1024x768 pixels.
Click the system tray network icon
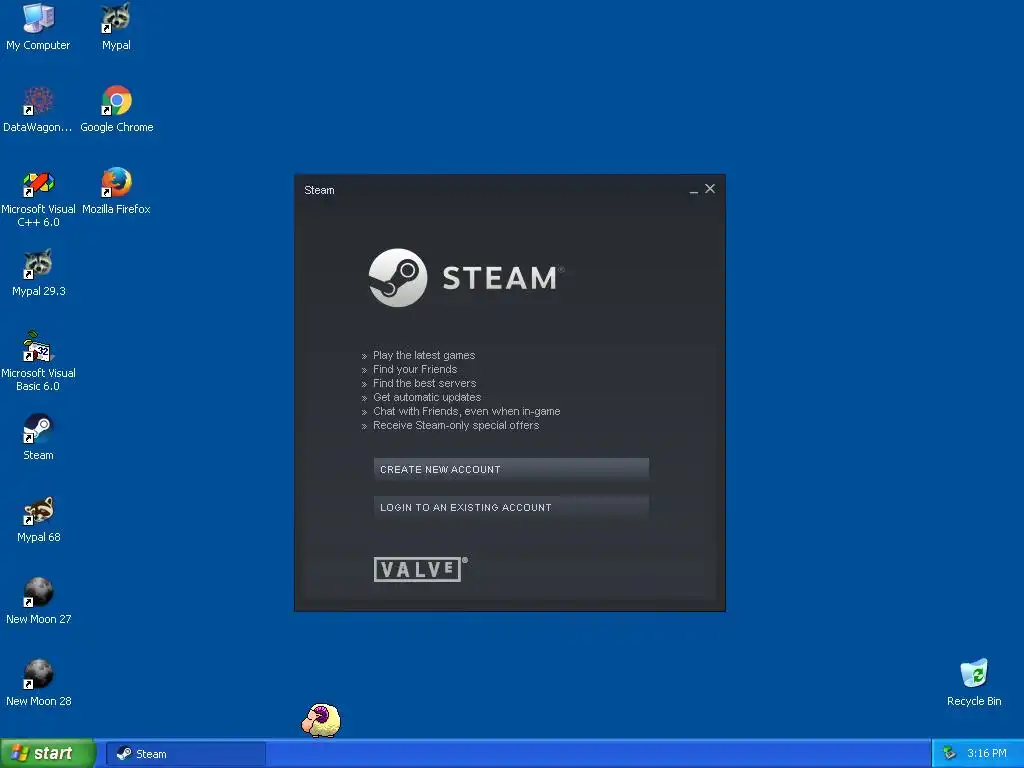(x=950, y=754)
